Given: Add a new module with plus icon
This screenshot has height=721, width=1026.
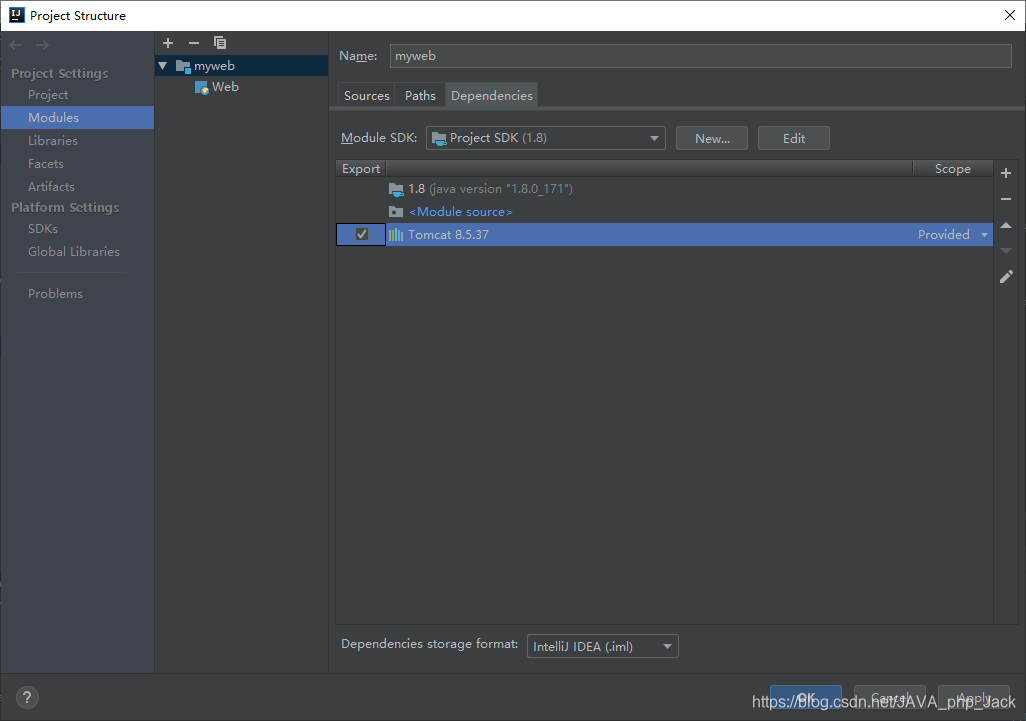Looking at the screenshot, I should tap(168, 43).
